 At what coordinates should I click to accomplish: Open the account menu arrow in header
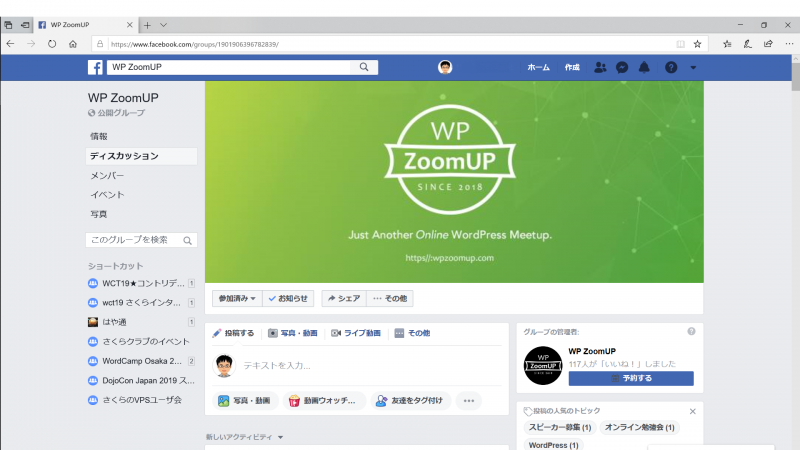tap(693, 67)
